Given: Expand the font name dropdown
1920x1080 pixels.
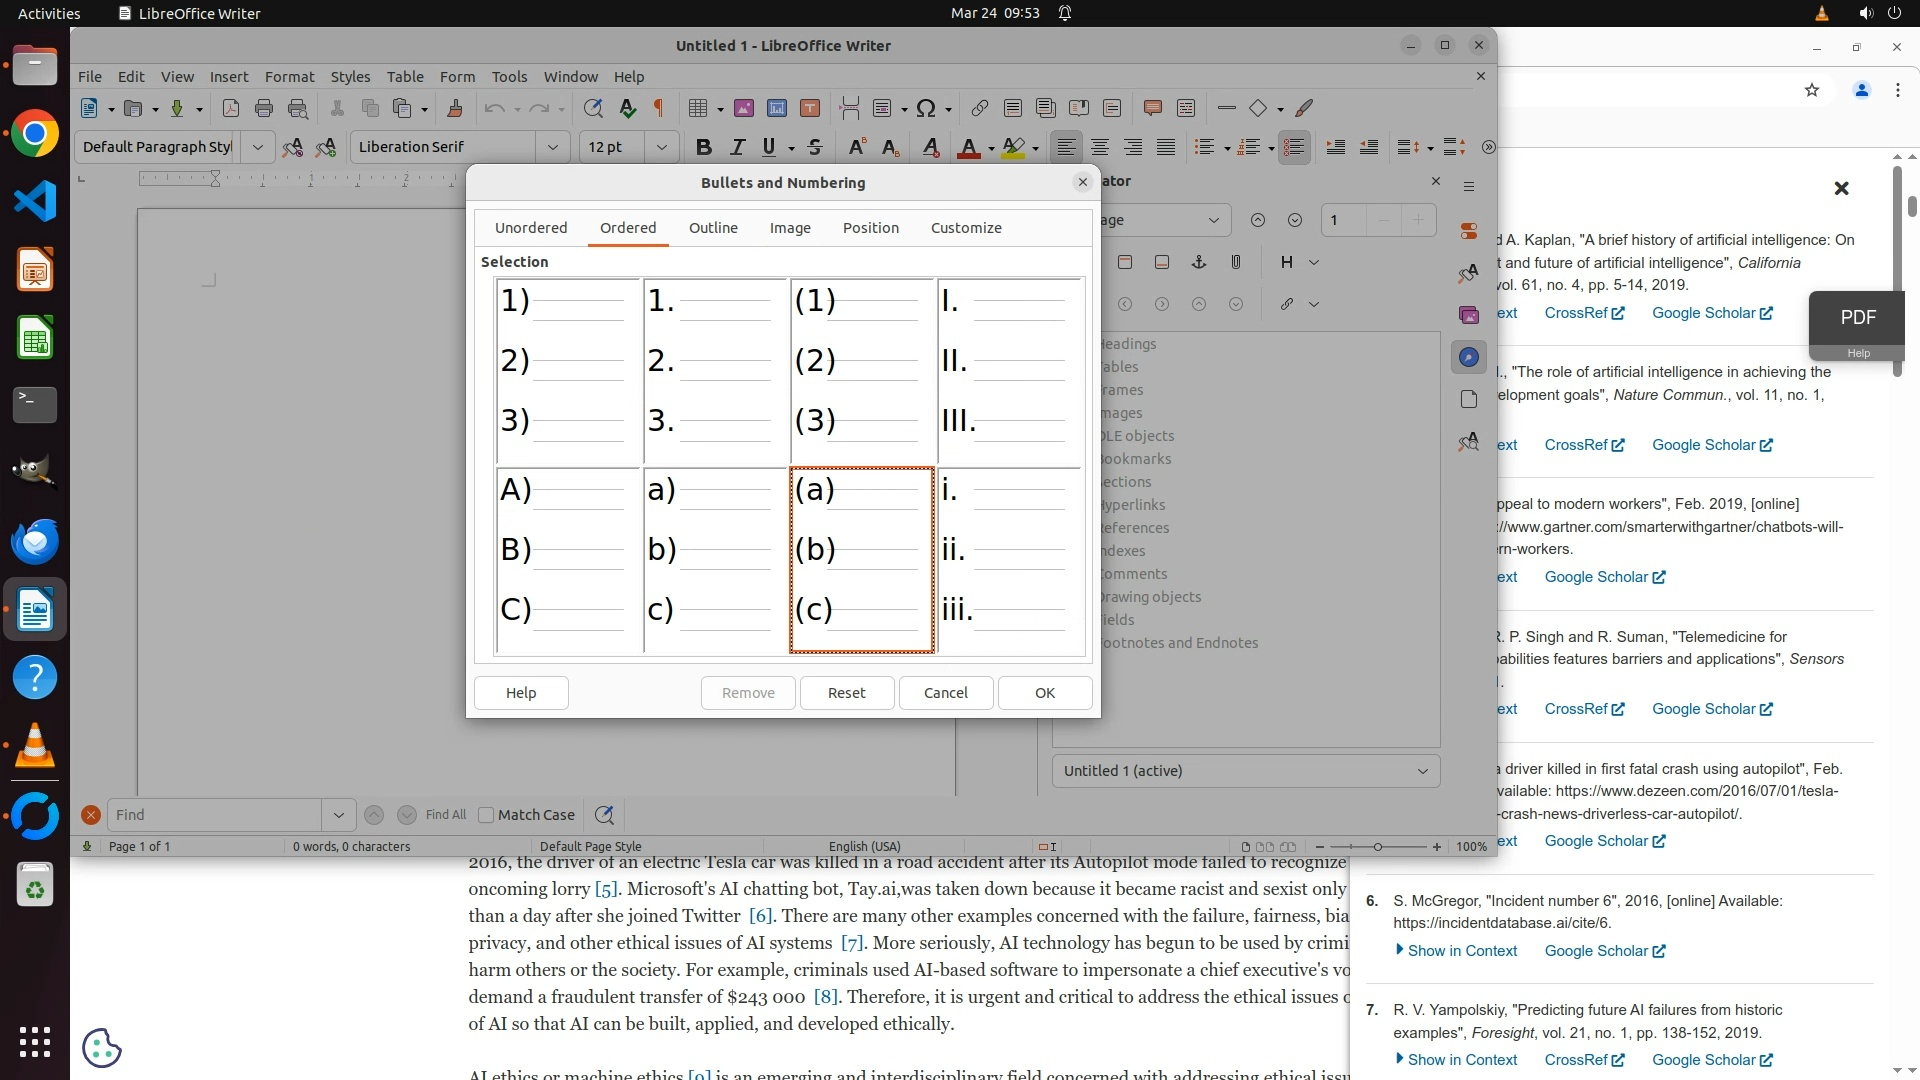Looking at the screenshot, I should [552, 147].
